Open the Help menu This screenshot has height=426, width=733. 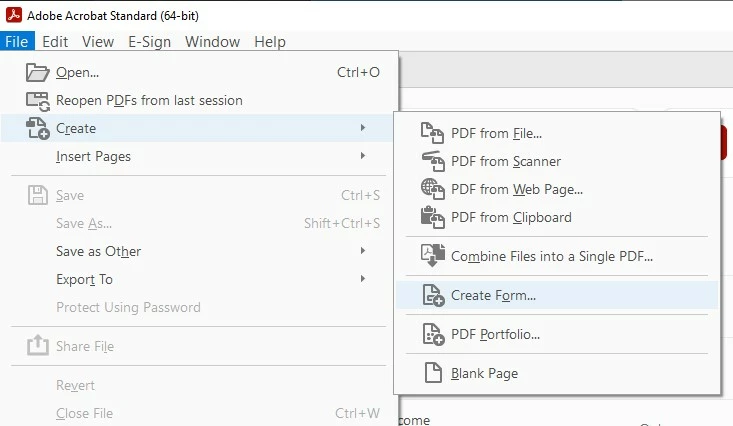[270, 42]
